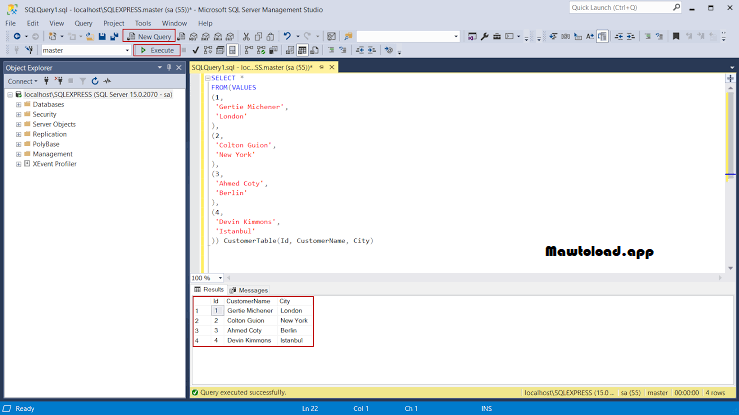Open the Toolbox icon
The width and height of the screenshot is (739, 415).
497,36
